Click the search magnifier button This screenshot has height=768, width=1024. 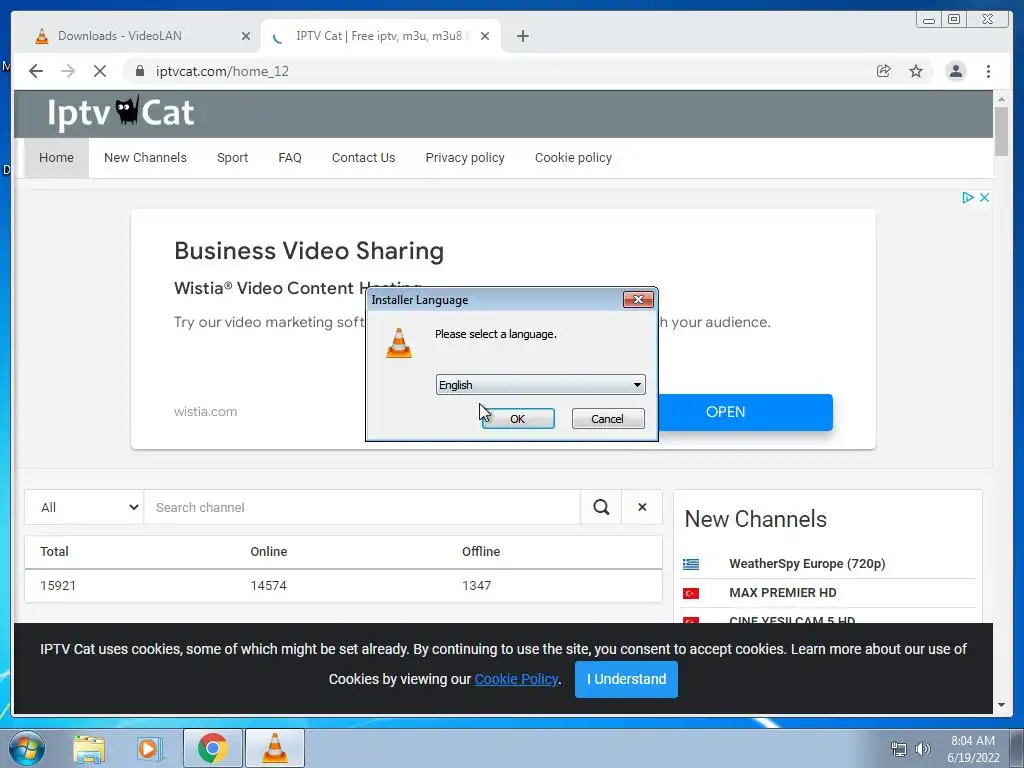[x=601, y=507]
